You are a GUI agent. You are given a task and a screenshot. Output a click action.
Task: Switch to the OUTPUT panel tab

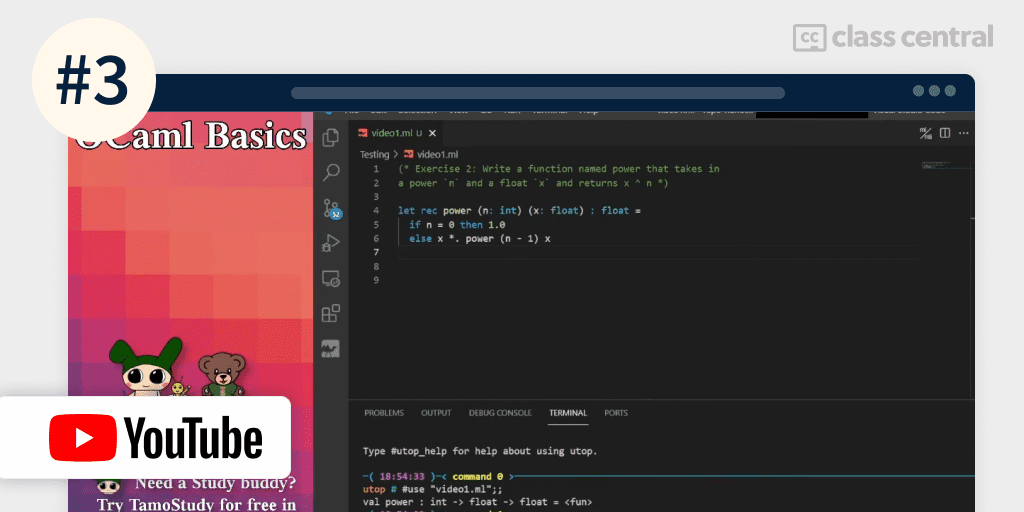[x=436, y=413]
